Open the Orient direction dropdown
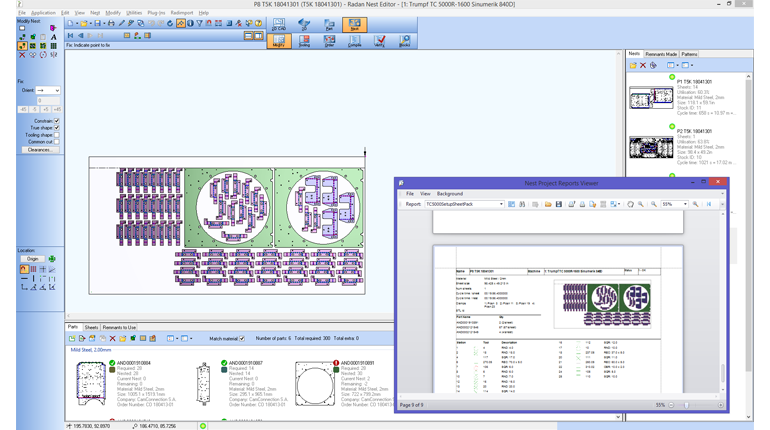This screenshot has width=770, height=430. point(48,90)
